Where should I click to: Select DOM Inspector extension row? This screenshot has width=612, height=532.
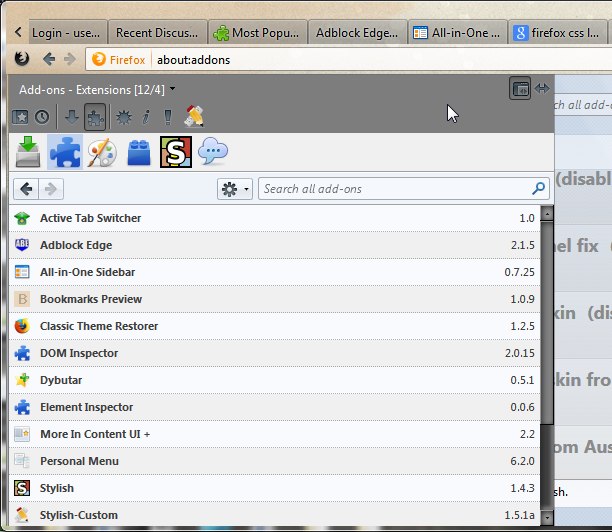click(274, 353)
